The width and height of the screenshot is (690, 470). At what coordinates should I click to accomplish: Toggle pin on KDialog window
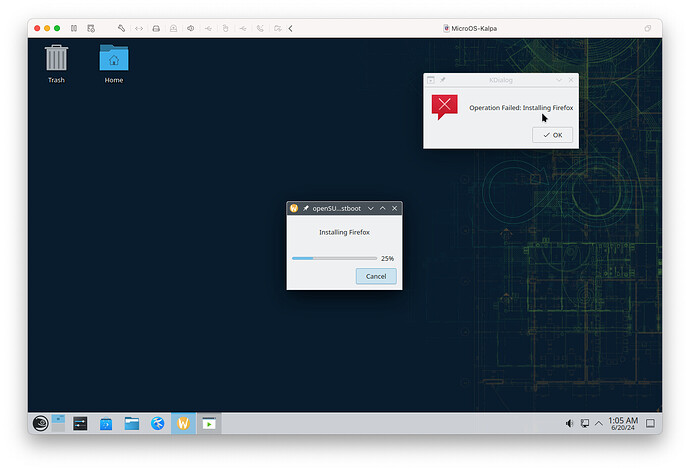[x=443, y=79]
